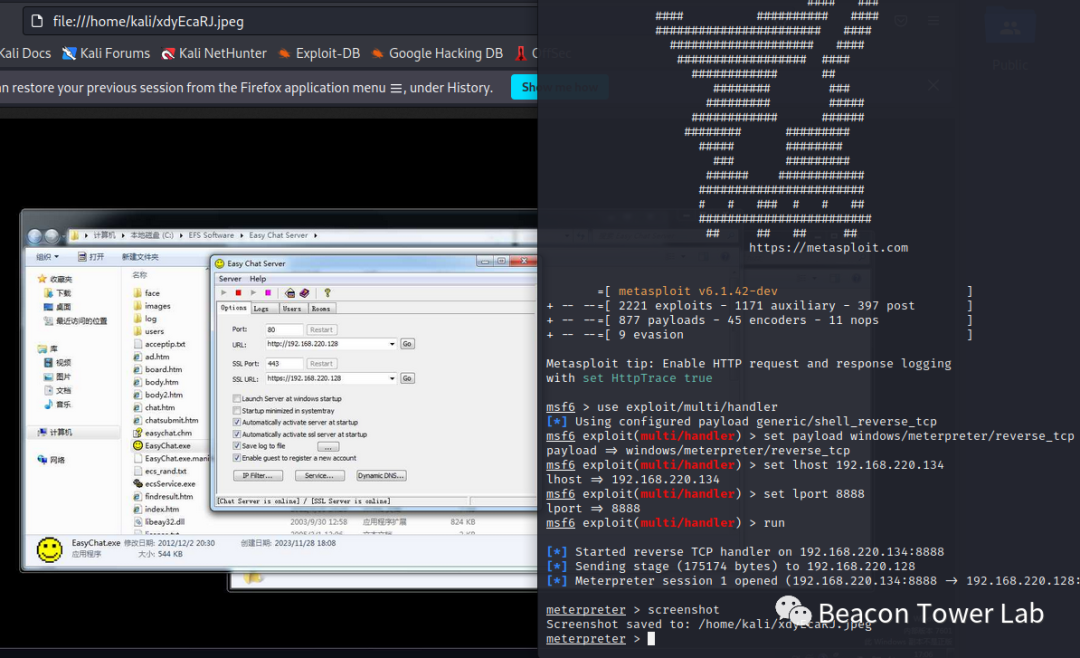Image resolution: width=1080 pixels, height=658 pixels.
Task: Click the red stop-server icon in Easy Chat Server toolbar
Action: point(238,293)
